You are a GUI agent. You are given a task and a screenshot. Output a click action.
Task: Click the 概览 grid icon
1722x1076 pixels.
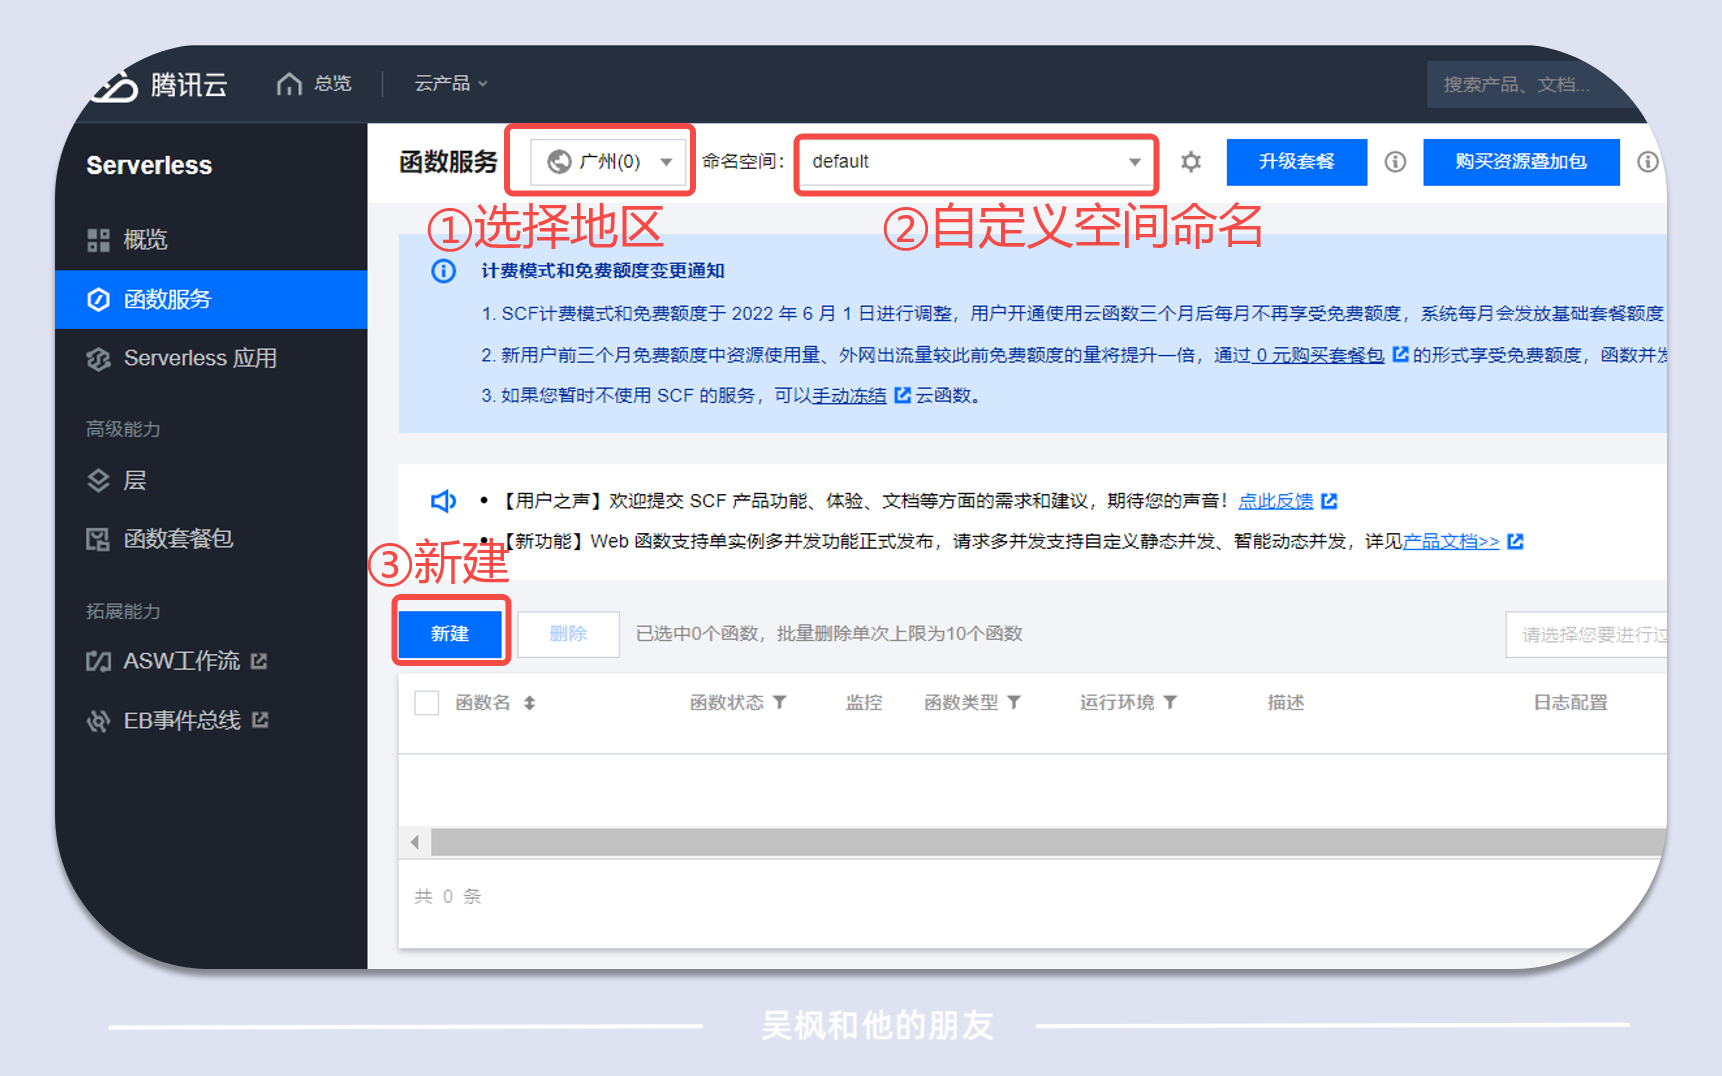pos(98,240)
